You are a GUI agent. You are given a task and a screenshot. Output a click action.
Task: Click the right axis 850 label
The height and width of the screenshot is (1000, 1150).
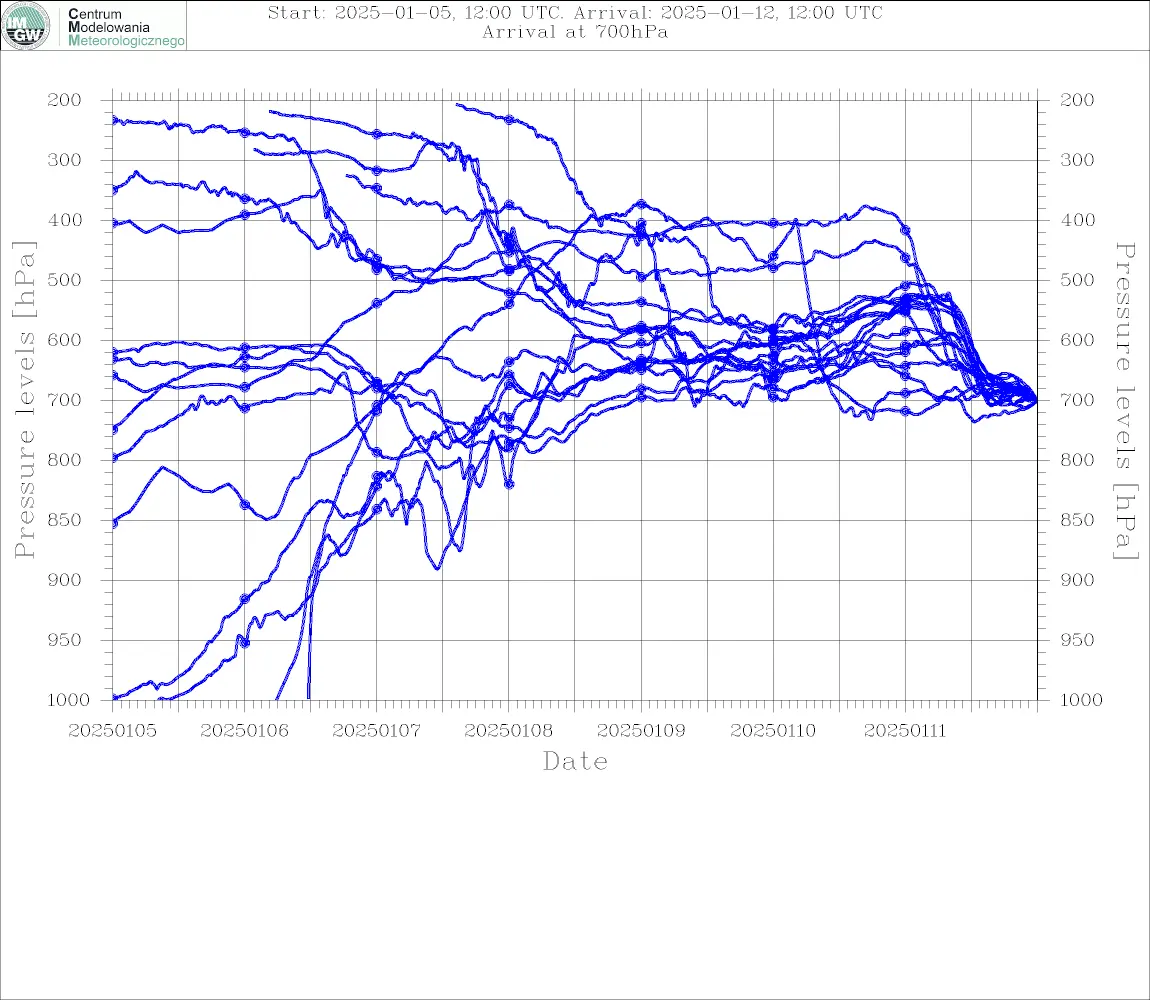(1077, 520)
